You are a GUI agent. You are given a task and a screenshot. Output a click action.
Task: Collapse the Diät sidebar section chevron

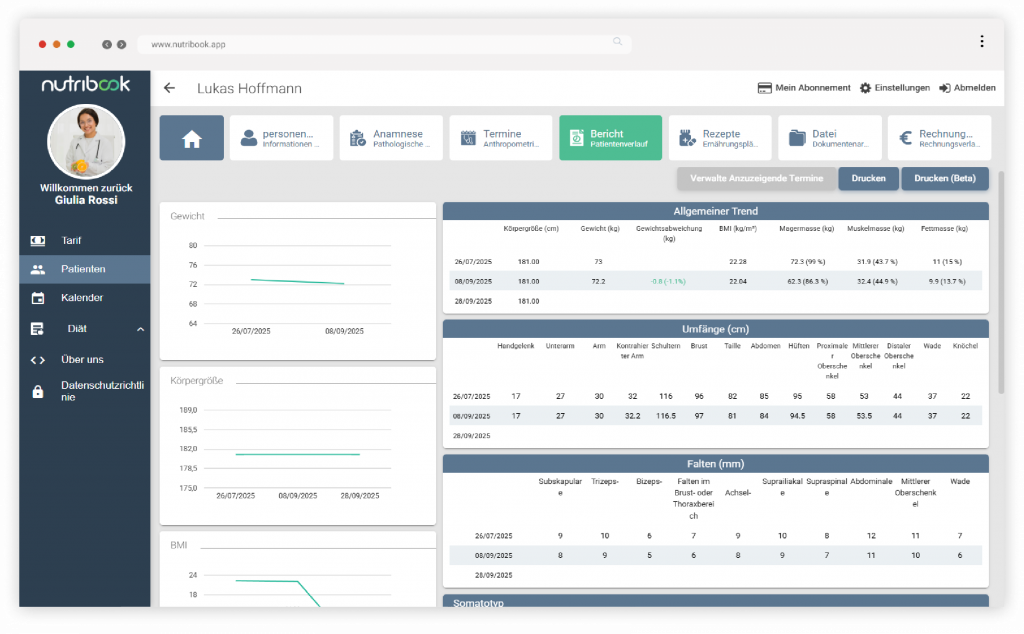pos(140,329)
